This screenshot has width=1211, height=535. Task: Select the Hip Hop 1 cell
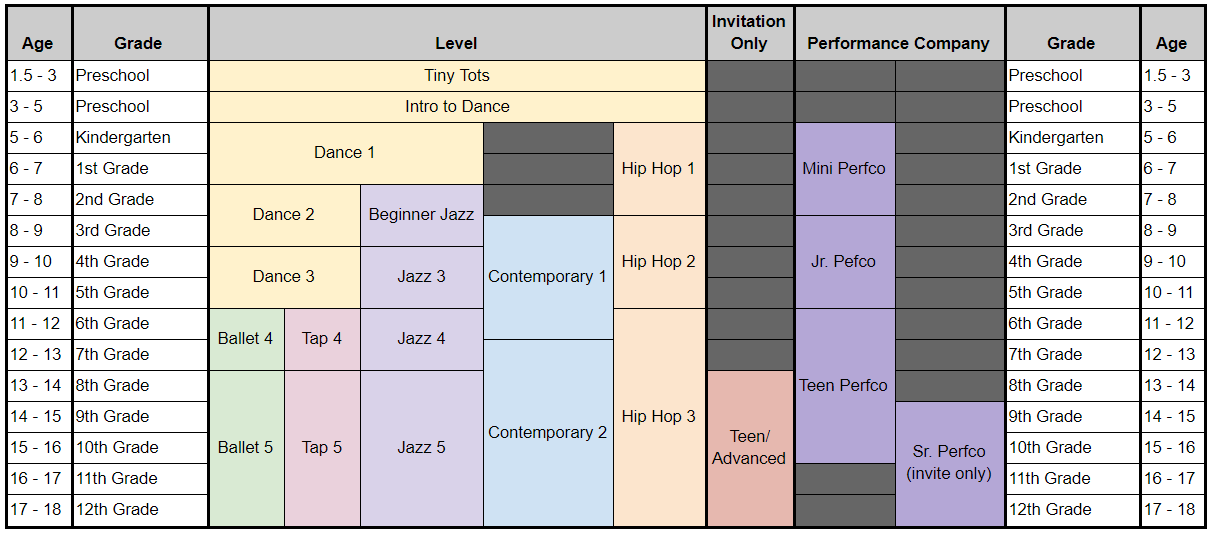coord(659,169)
